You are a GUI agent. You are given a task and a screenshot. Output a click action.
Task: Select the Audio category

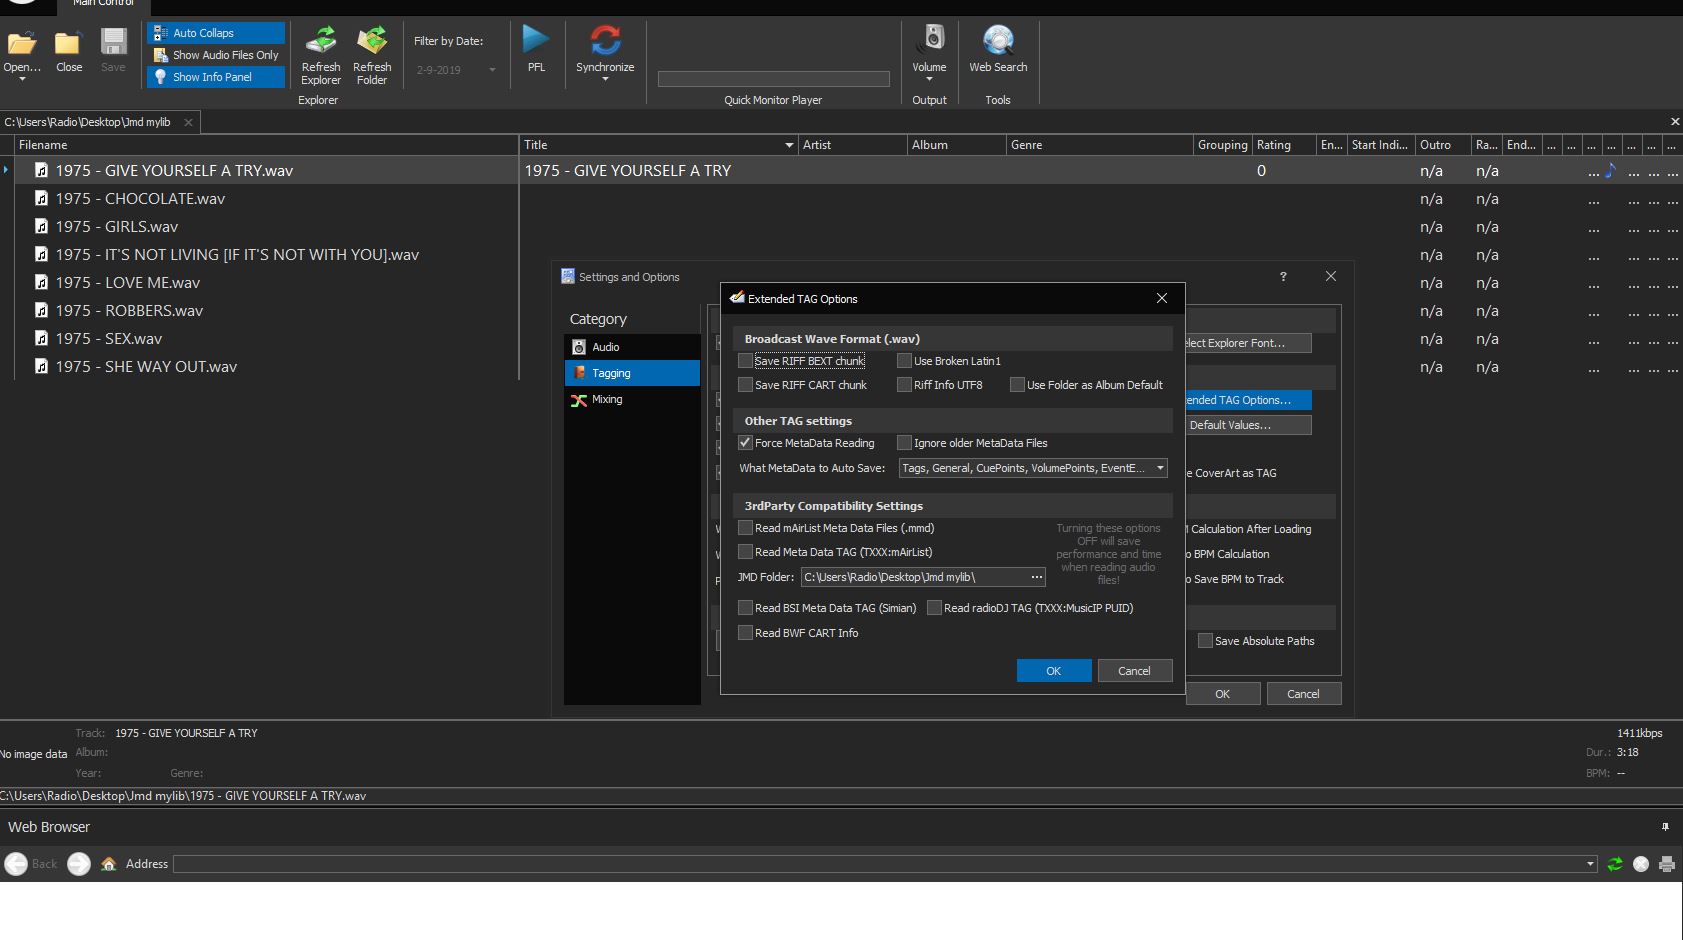click(632, 347)
